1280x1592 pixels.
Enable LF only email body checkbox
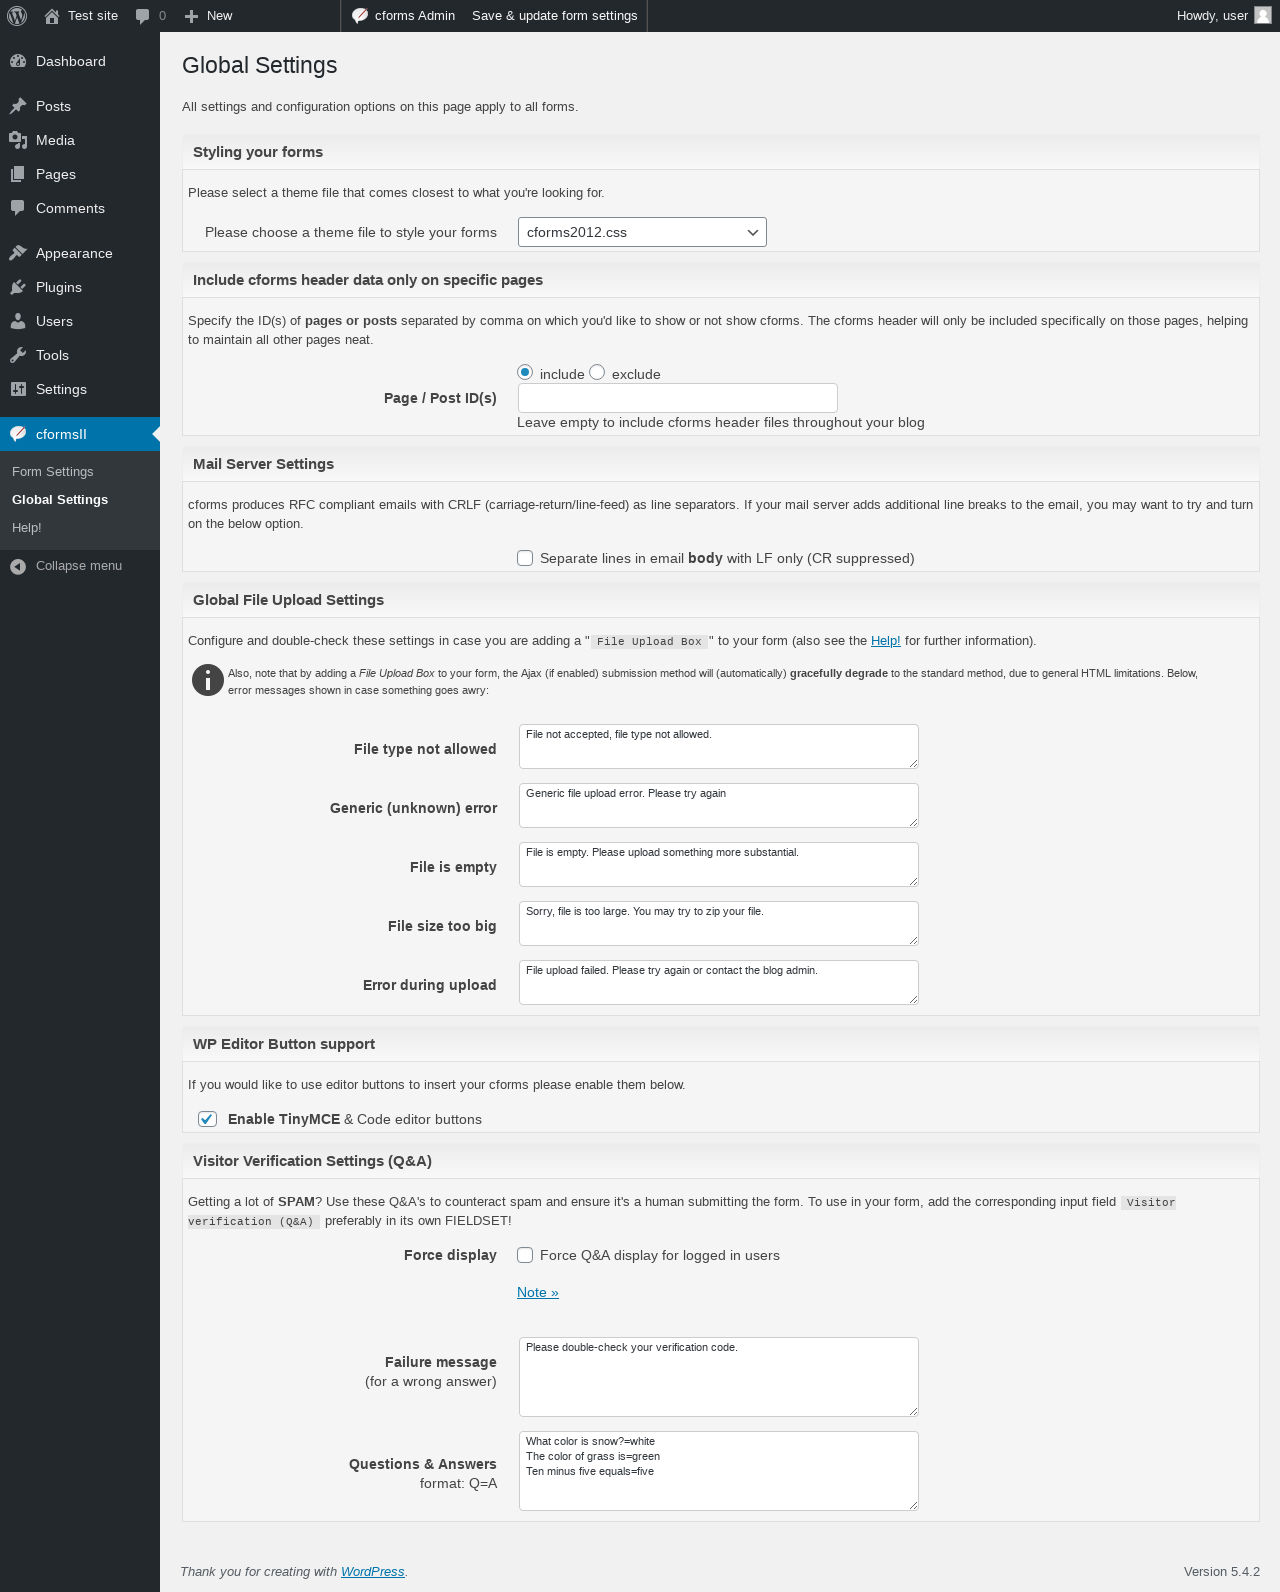click(x=525, y=558)
